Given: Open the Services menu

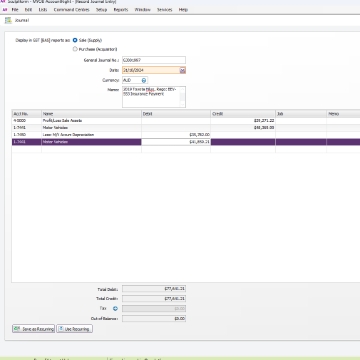Looking at the screenshot, I should [x=165, y=10].
